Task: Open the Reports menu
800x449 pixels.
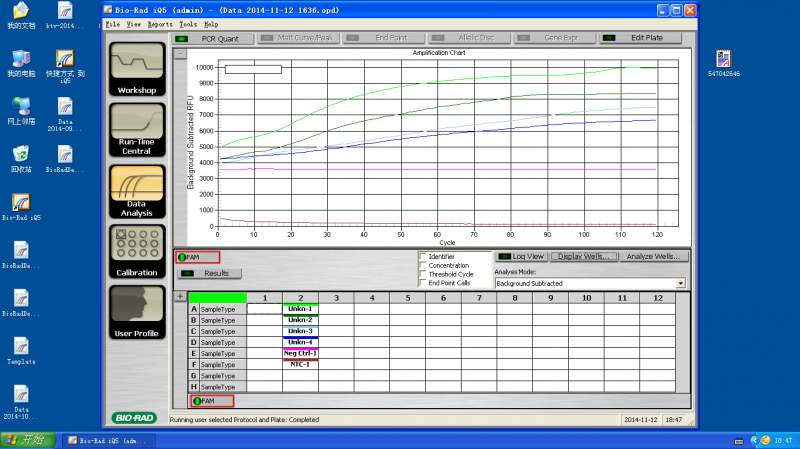Action: click(160, 24)
